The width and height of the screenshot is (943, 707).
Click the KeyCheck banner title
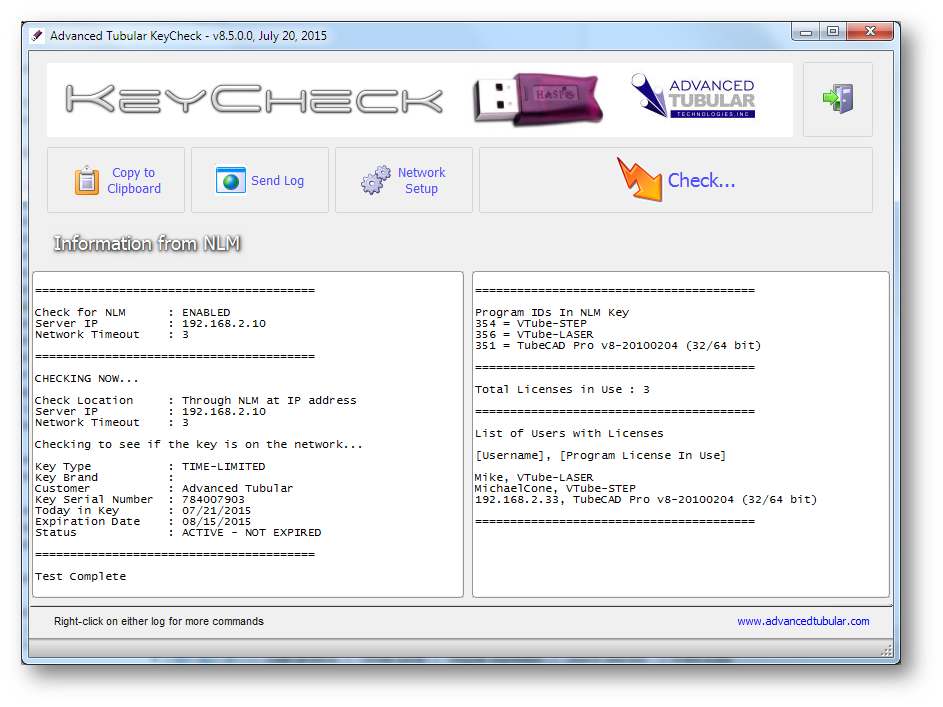[254, 99]
